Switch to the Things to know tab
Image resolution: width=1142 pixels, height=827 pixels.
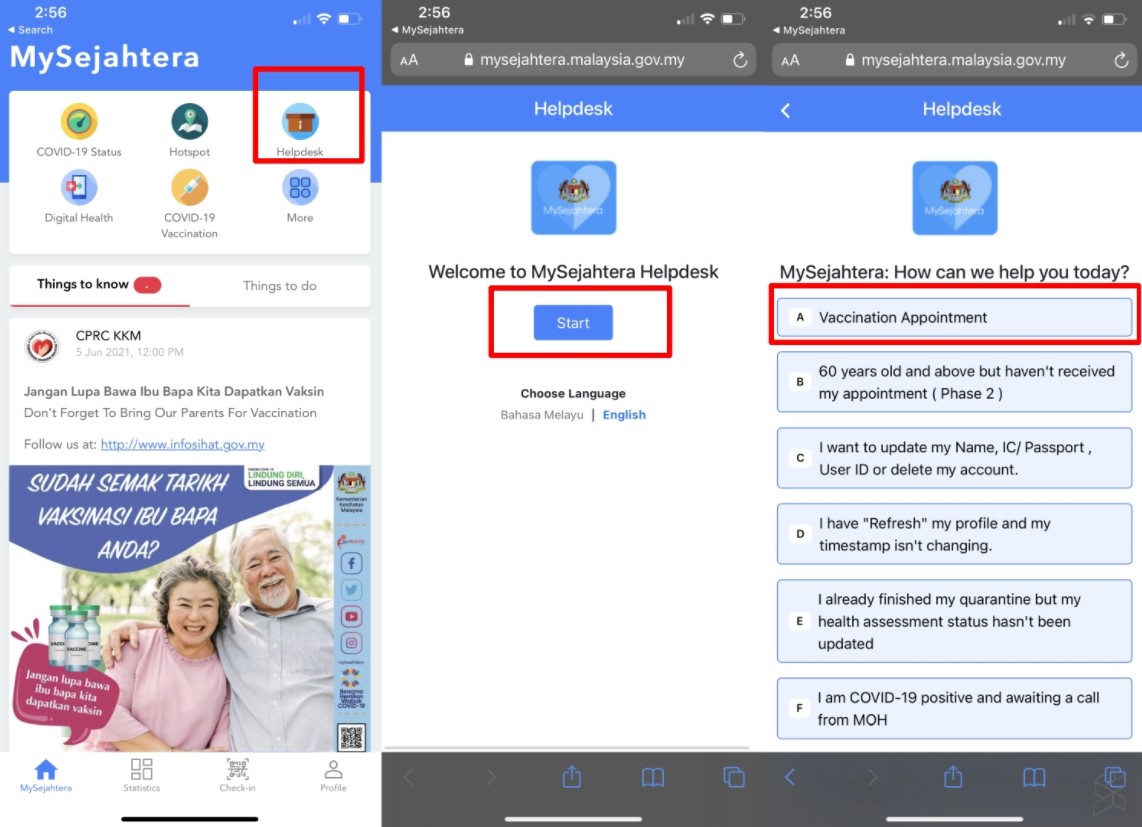tap(99, 285)
